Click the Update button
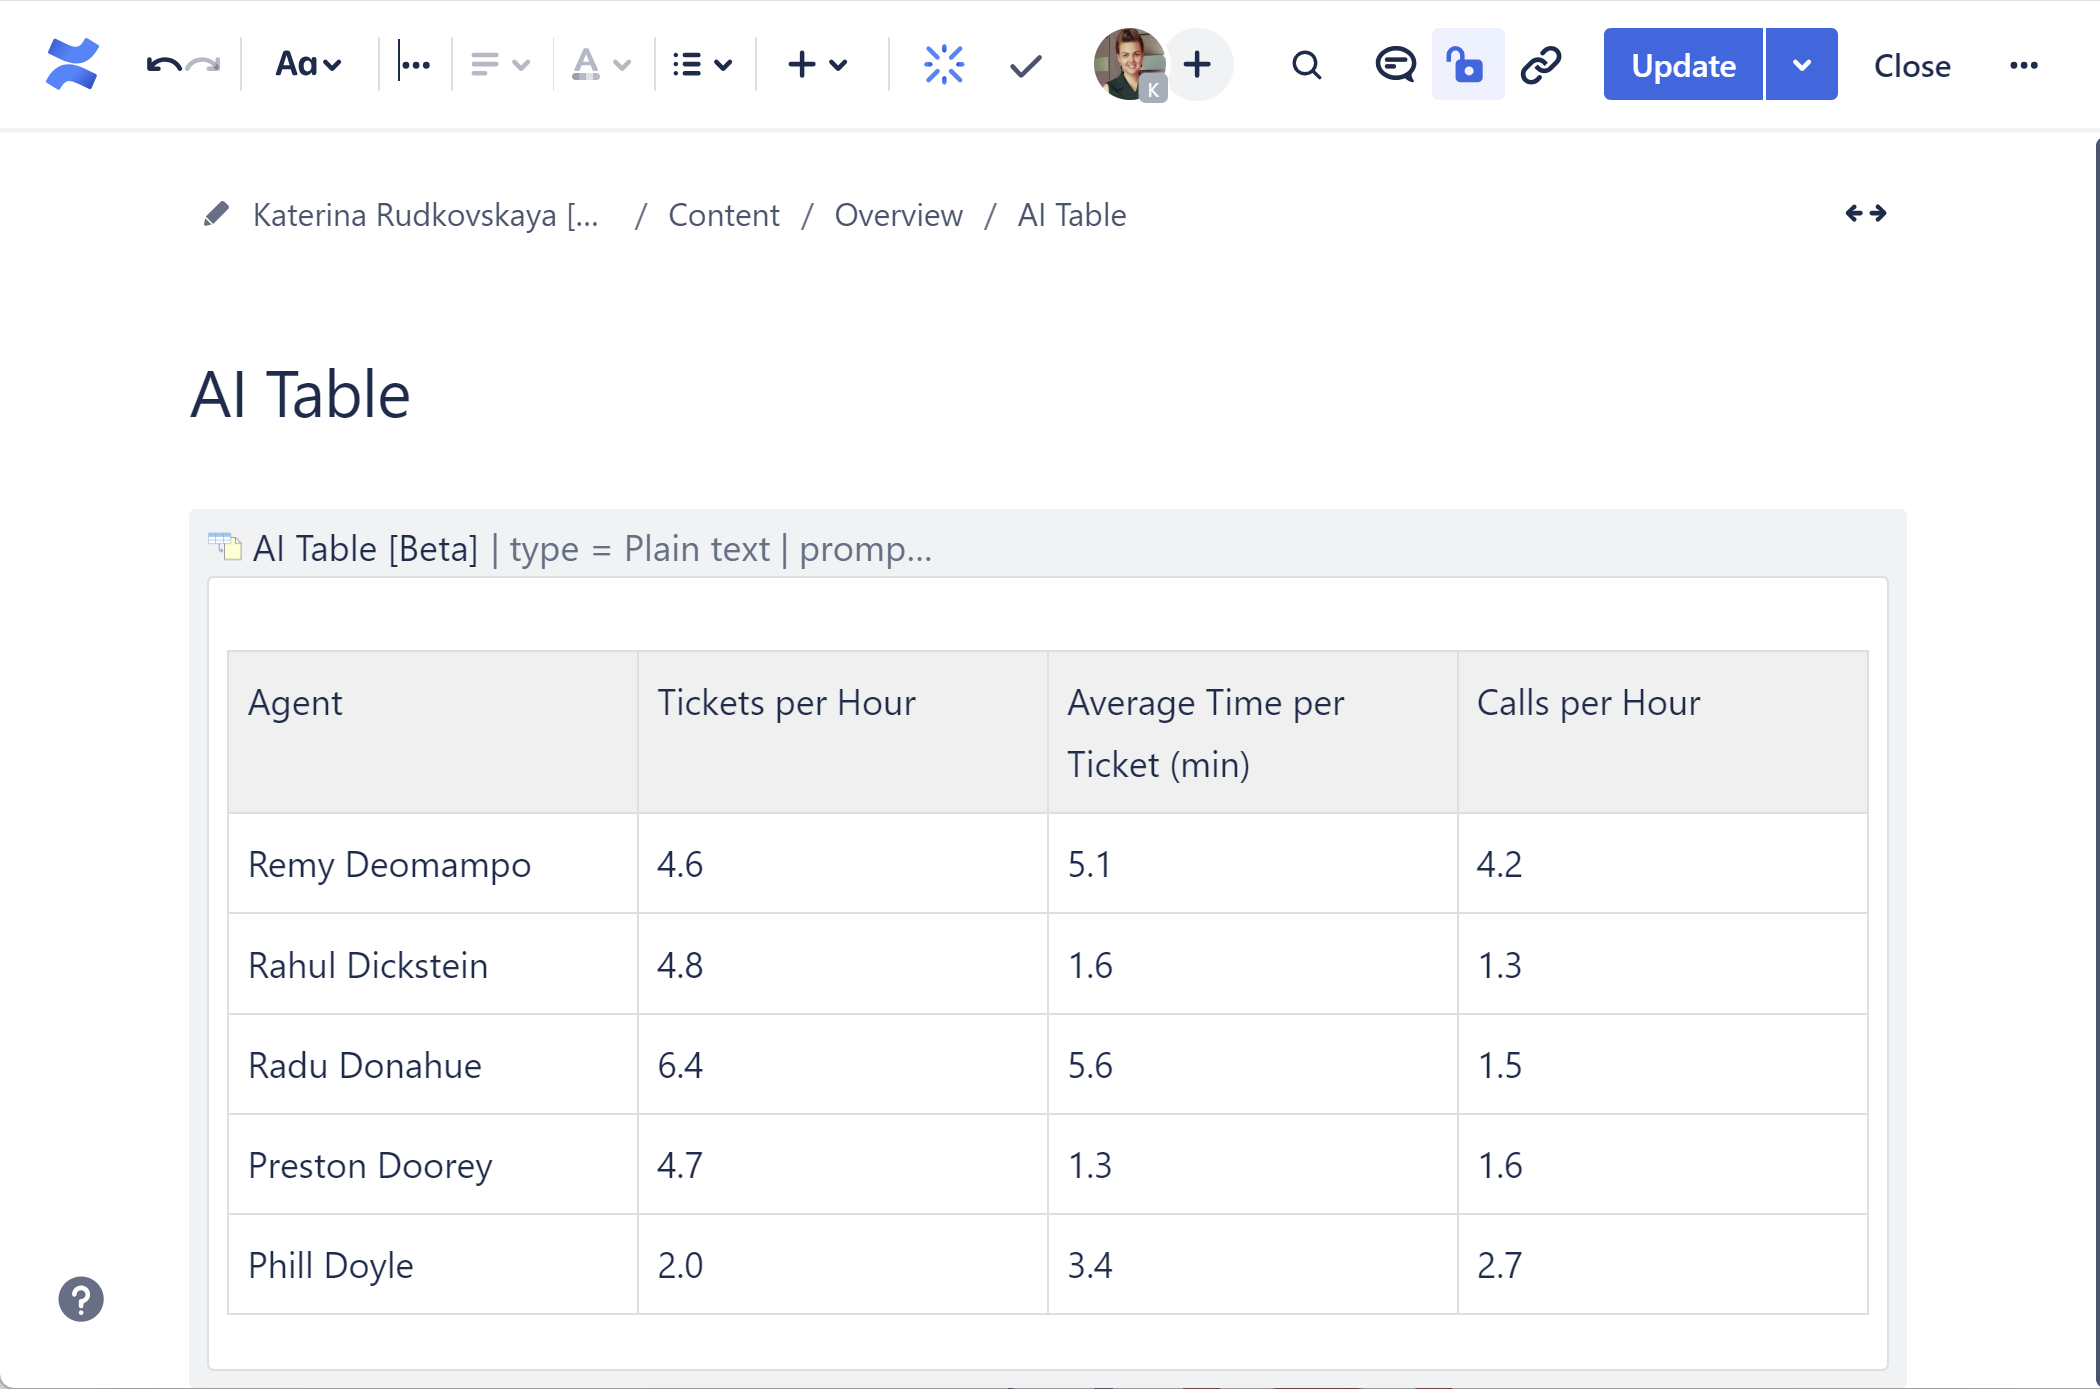The width and height of the screenshot is (2100, 1389). pyautogui.click(x=1683, y=65)
